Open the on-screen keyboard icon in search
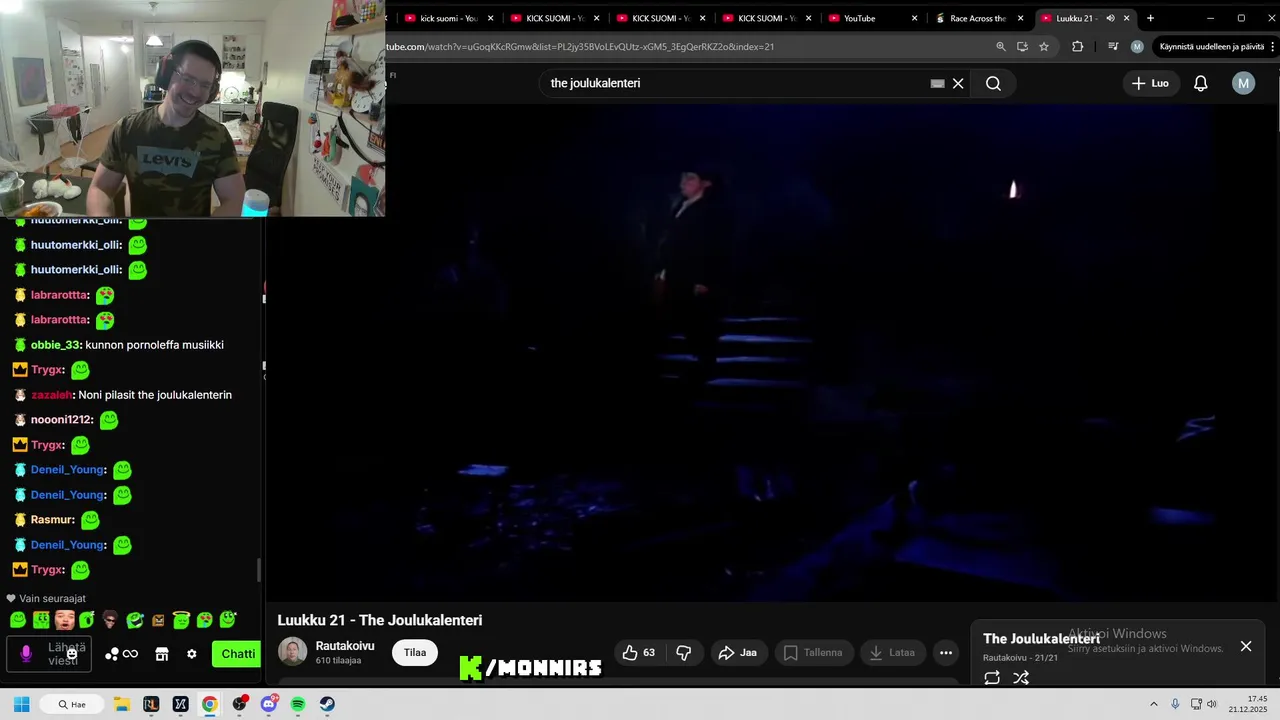The width and height of the screenshot is (1280, 720). coord(937,84)
